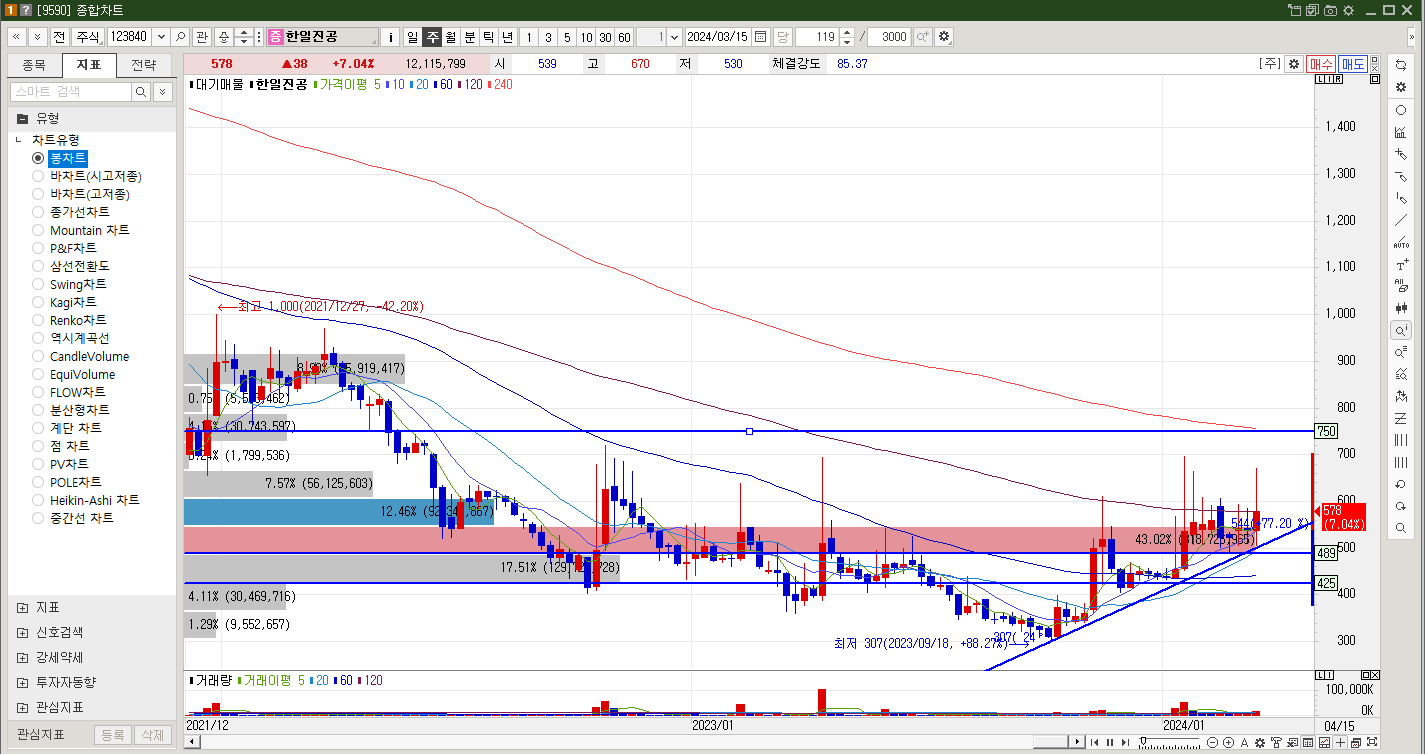1425x754 pixels.
Task: Select minute 분 period button
Action: 470,36
